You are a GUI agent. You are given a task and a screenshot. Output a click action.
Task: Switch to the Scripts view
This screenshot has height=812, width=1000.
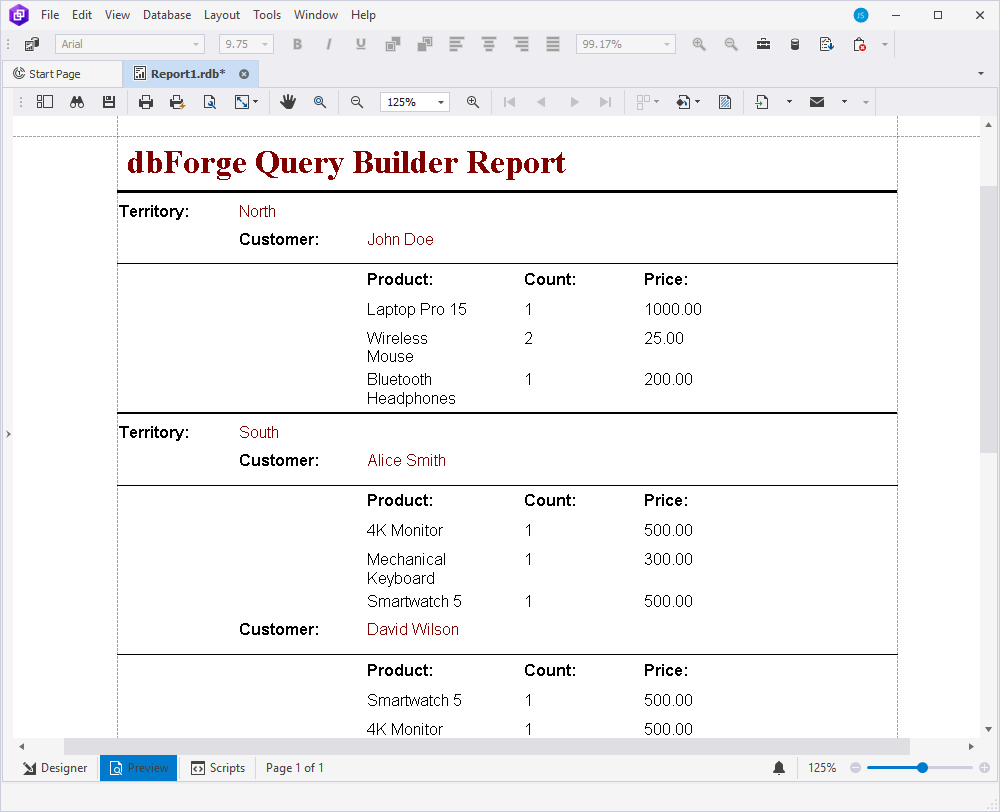[218, 768]
